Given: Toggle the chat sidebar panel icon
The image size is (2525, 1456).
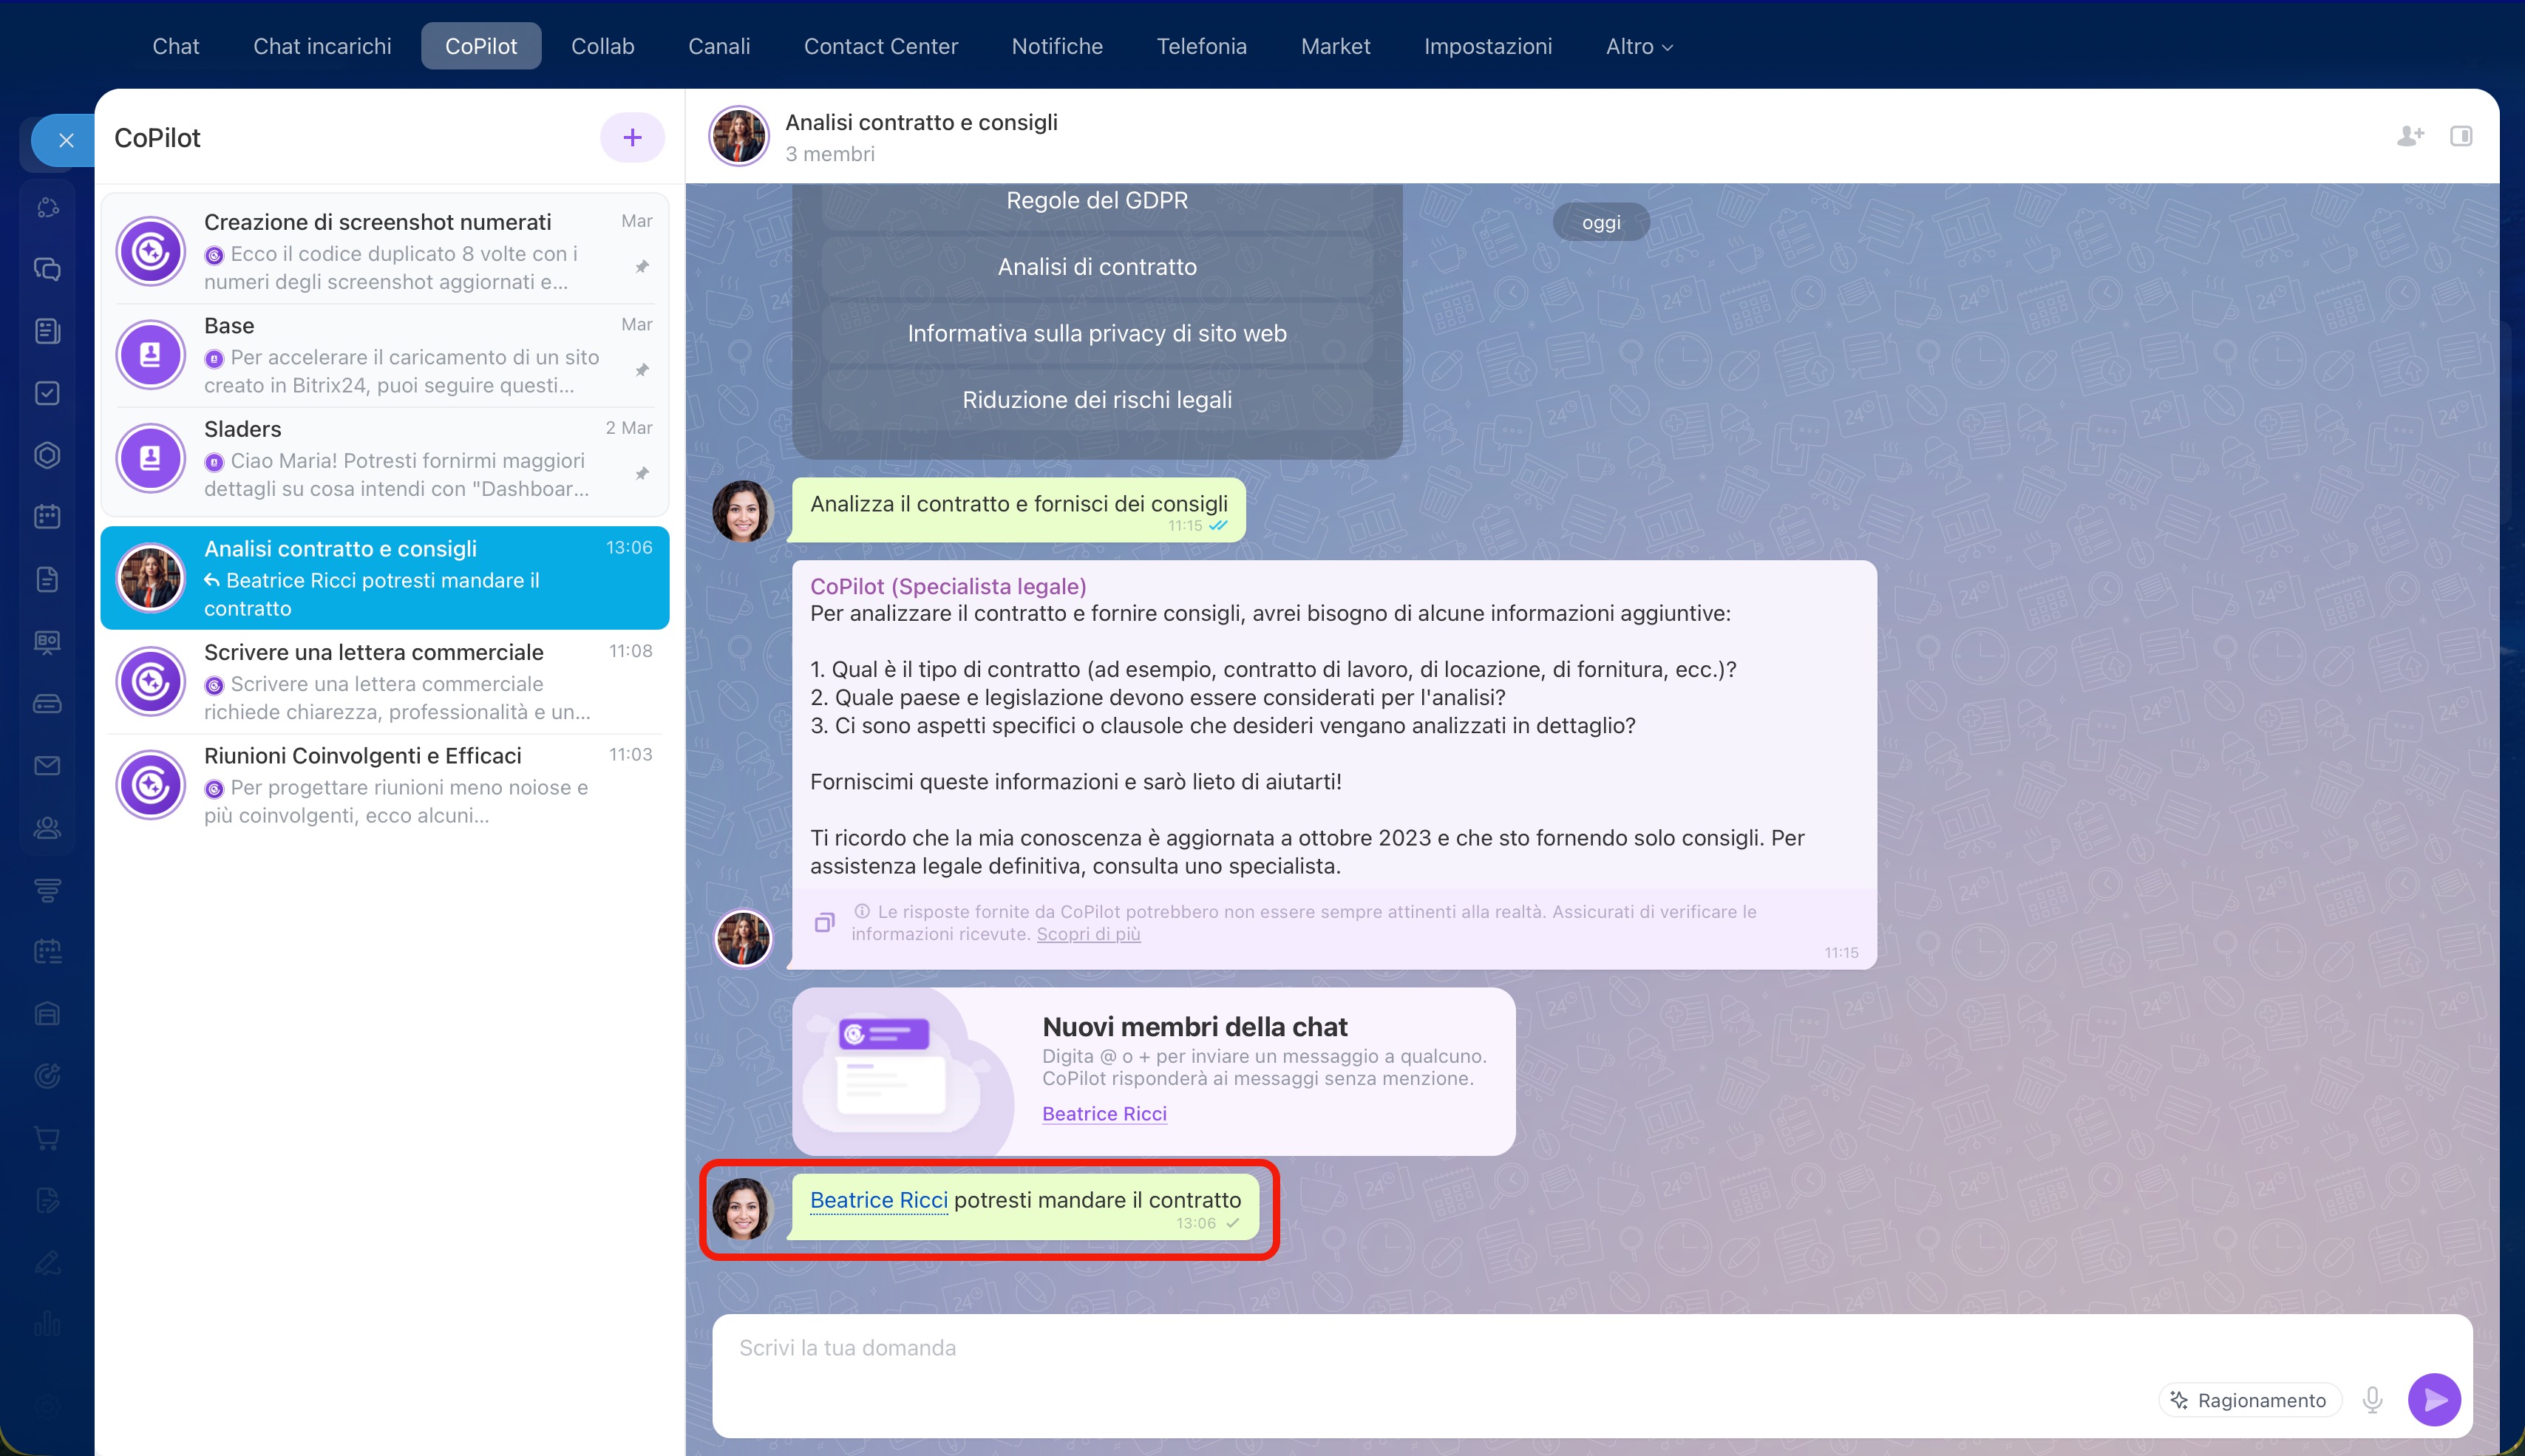Looking at the screenshot, I should (2461, 136).
